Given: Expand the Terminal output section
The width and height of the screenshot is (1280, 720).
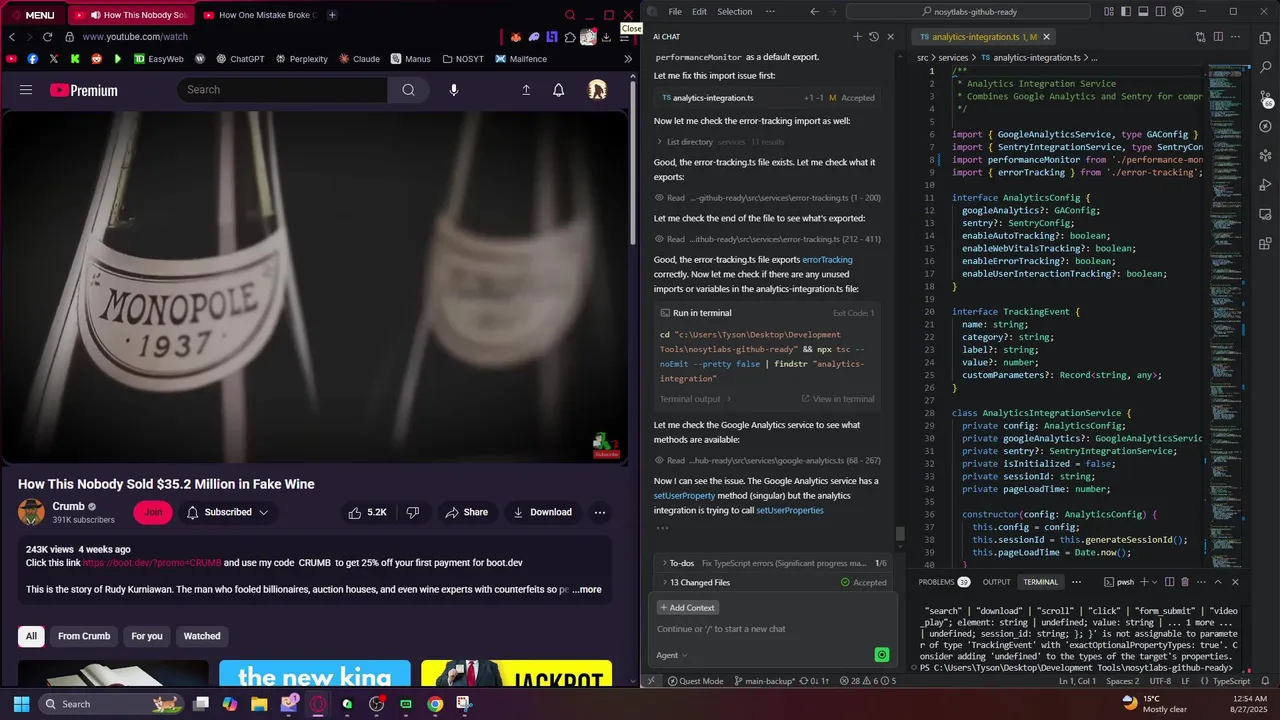Looking at the screenshot, I should point(696,399).
